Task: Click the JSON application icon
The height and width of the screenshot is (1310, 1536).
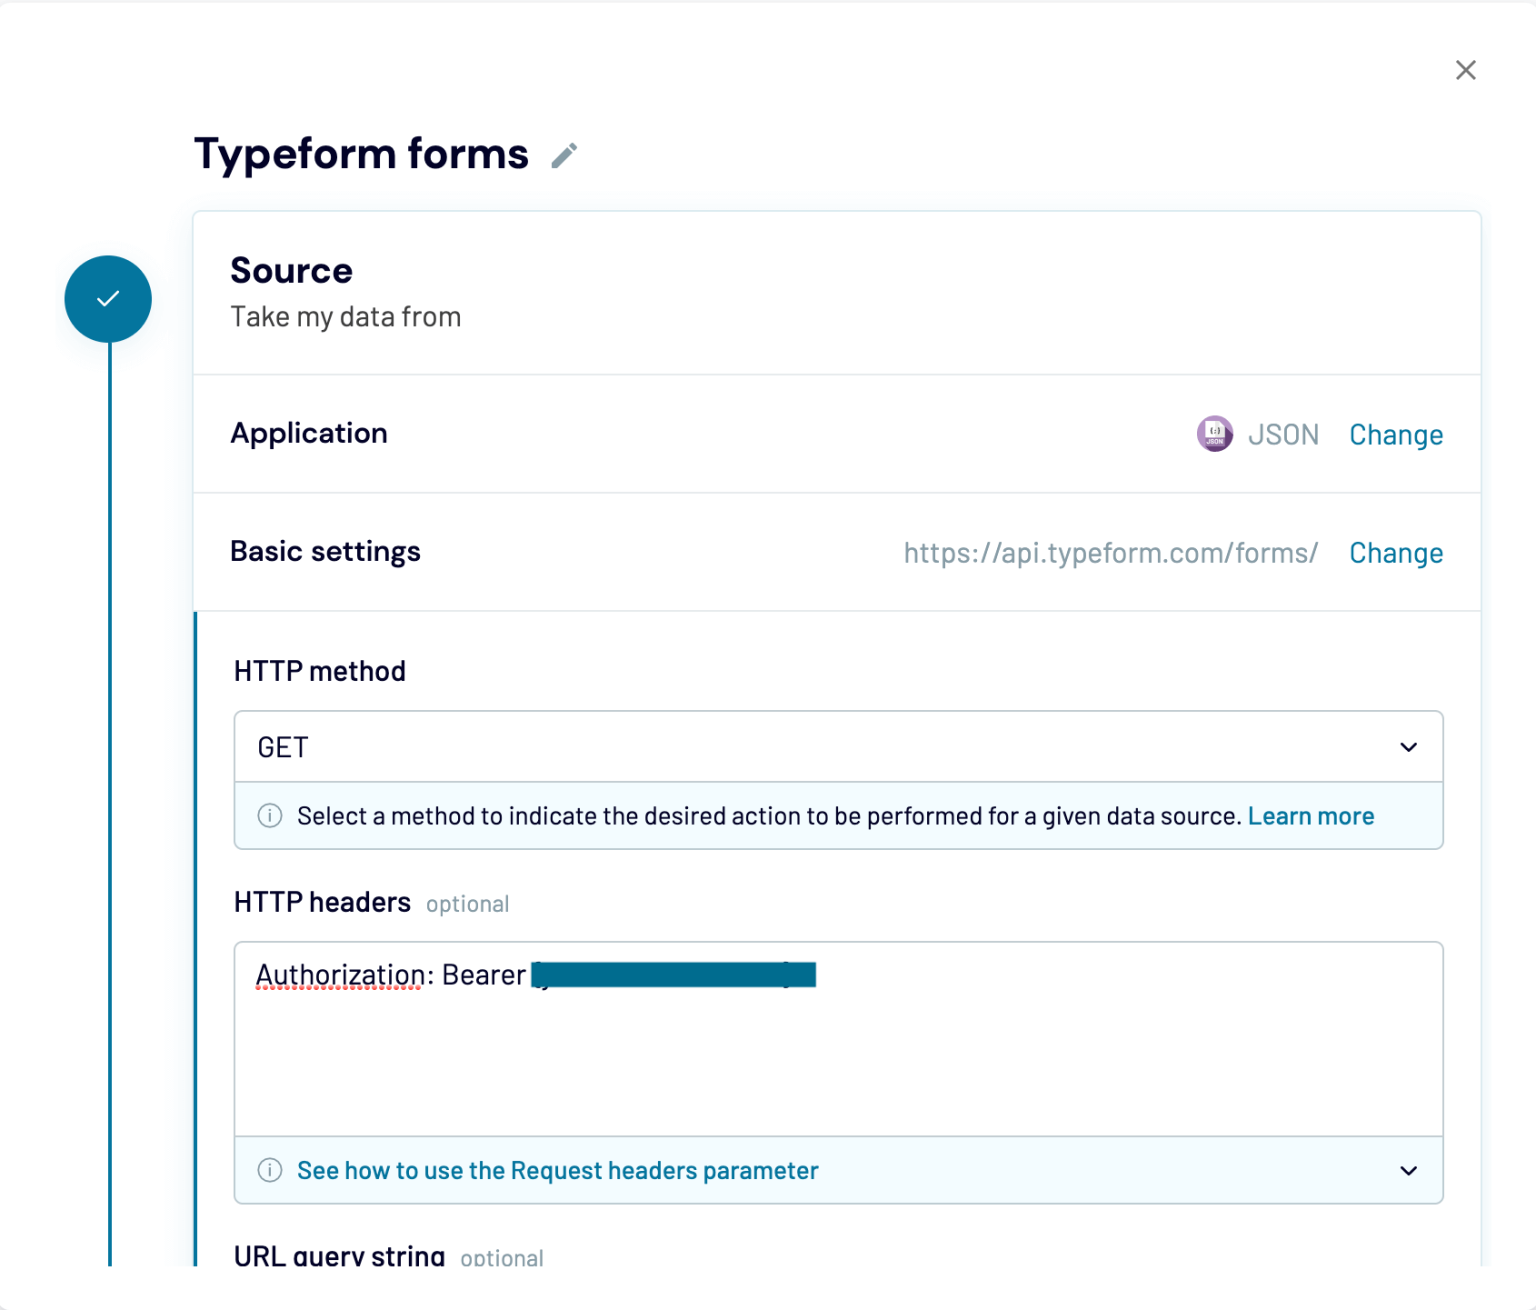Action: 1214,434
